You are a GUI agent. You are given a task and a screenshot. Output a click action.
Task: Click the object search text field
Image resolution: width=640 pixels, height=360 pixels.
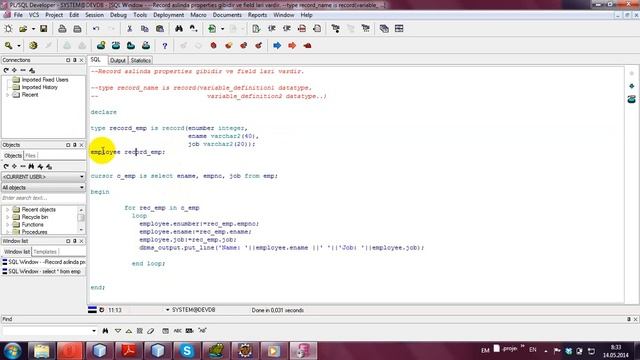43,198
